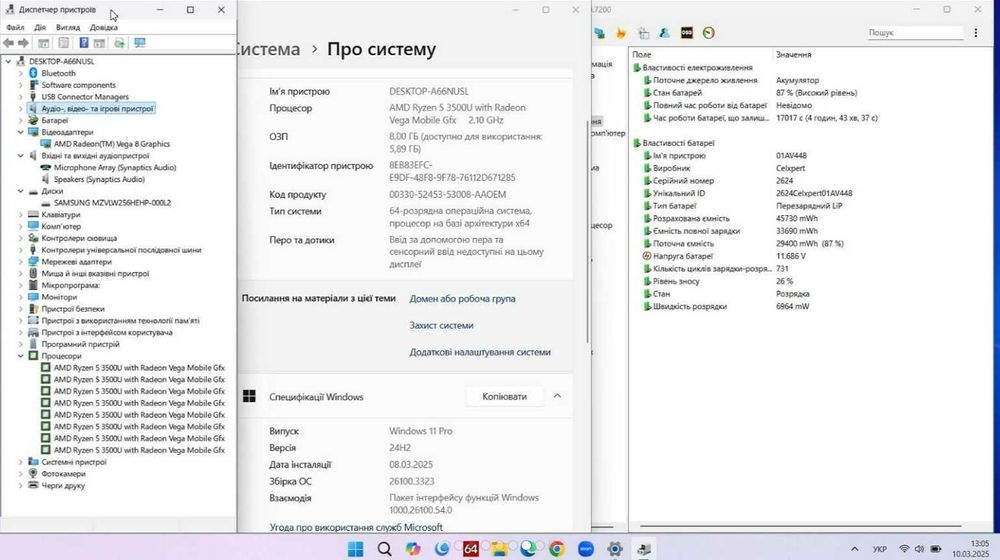Collapse the Процесори node

(20, 356)
